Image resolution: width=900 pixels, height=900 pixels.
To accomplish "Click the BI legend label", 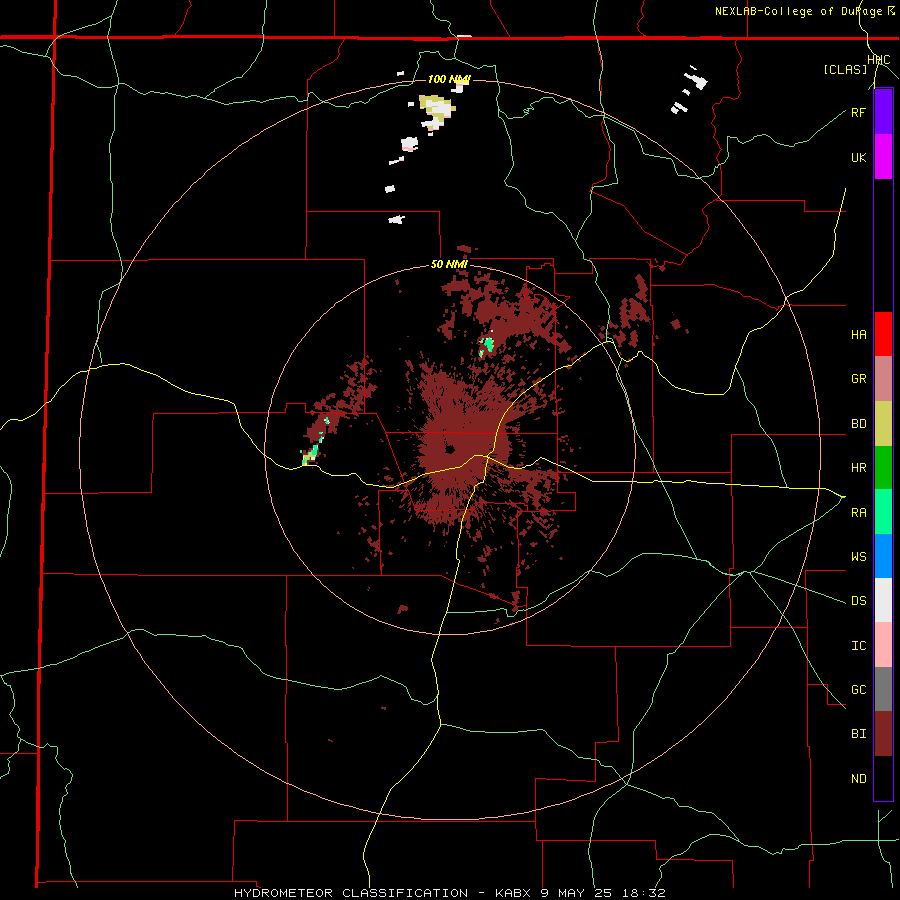I will 859,734.
